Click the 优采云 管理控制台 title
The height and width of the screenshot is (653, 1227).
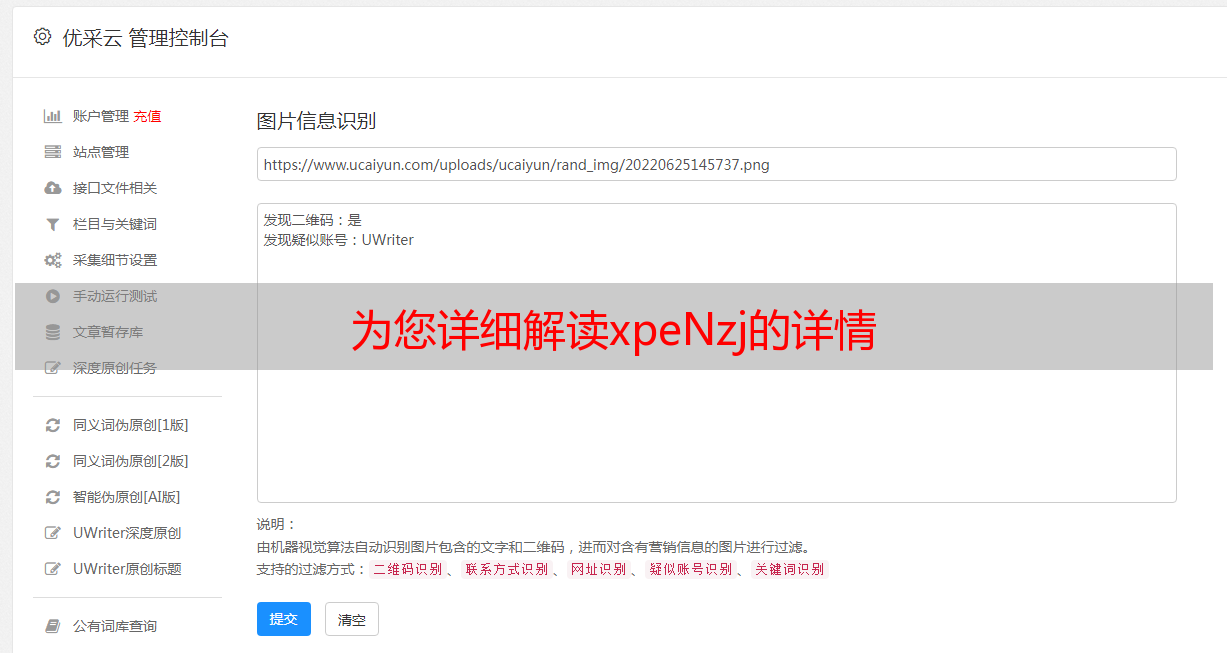coord(145,38)
